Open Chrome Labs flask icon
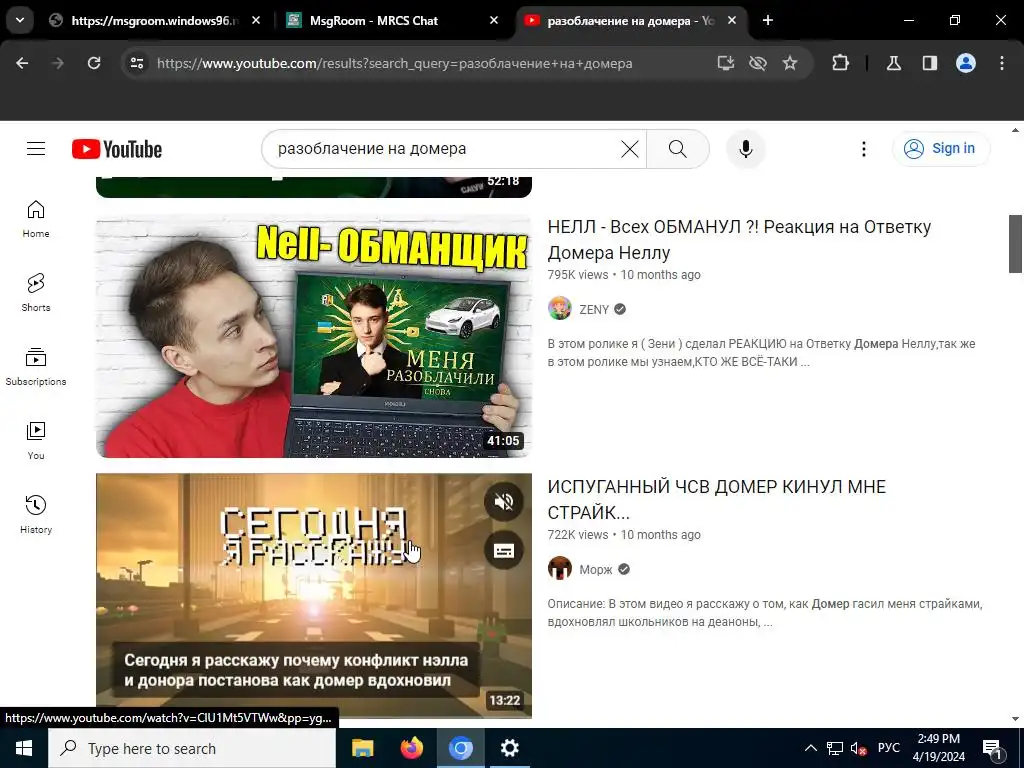This screenshot has width=1024, height=768. [x=894, y=63]
